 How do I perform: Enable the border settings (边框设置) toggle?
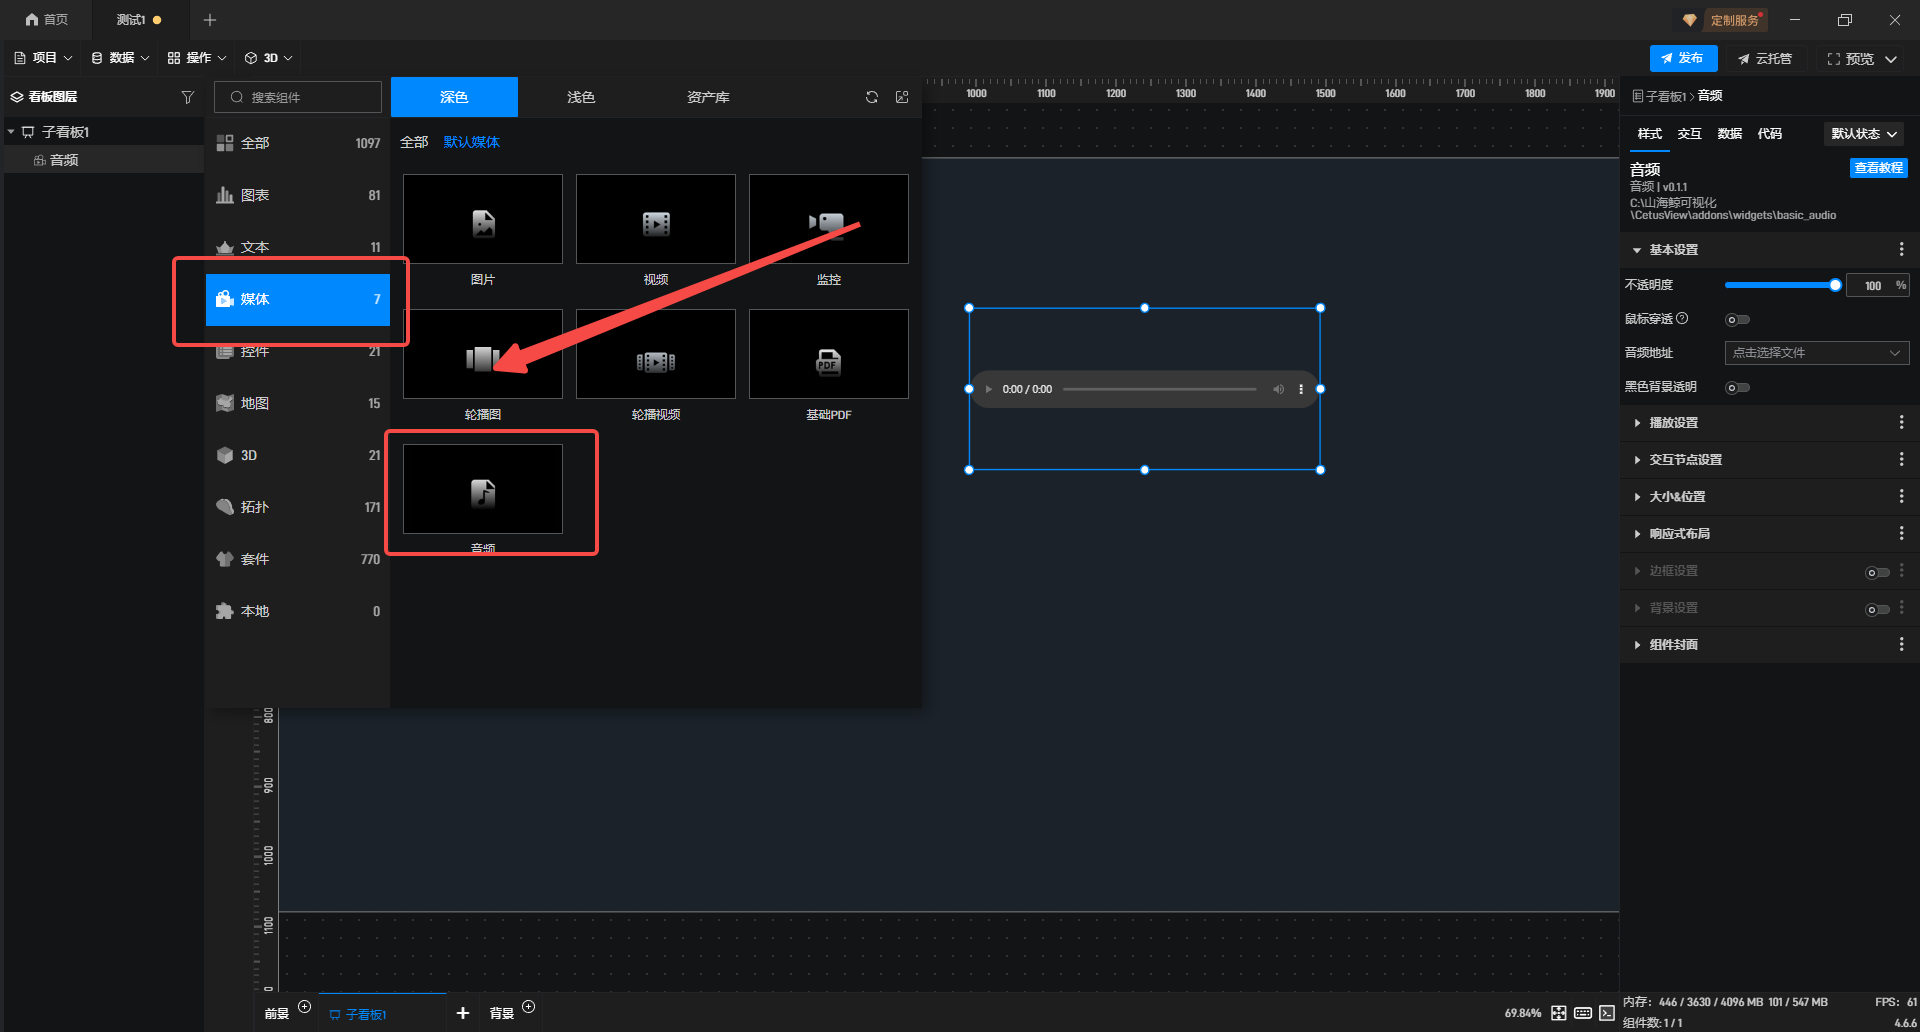(x=1877, y=572)
